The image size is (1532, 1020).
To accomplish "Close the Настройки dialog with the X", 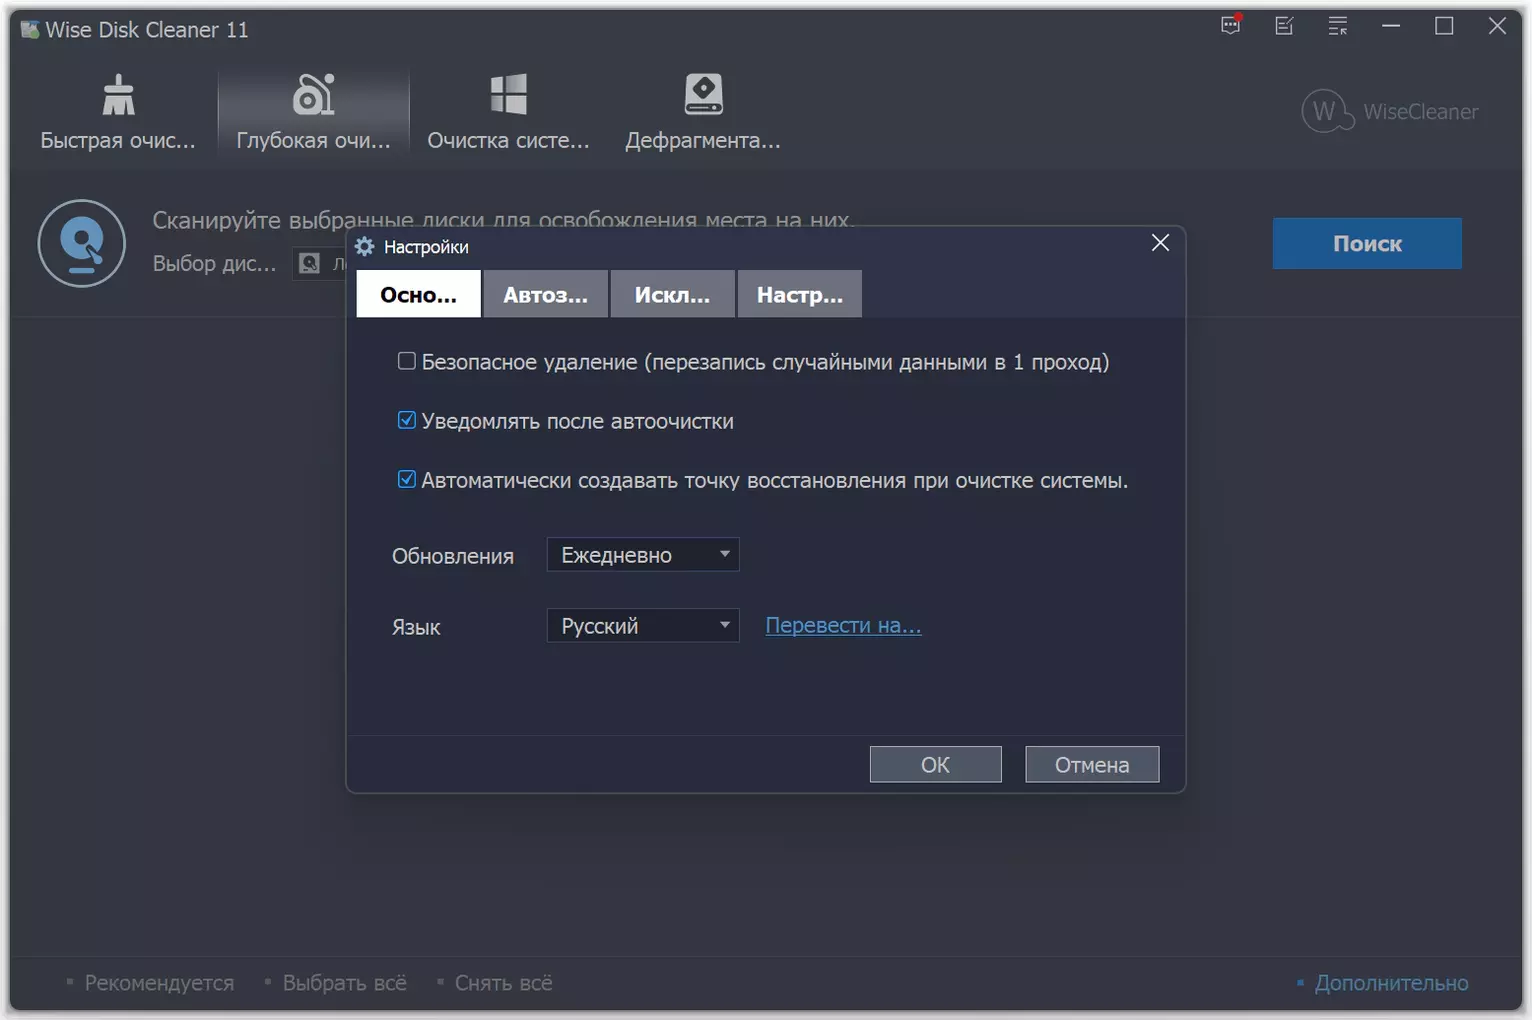I will 1160,243.
